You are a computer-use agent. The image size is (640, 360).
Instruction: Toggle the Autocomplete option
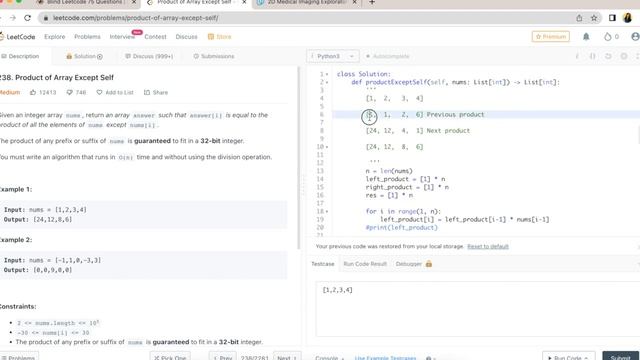pos(388,56)
